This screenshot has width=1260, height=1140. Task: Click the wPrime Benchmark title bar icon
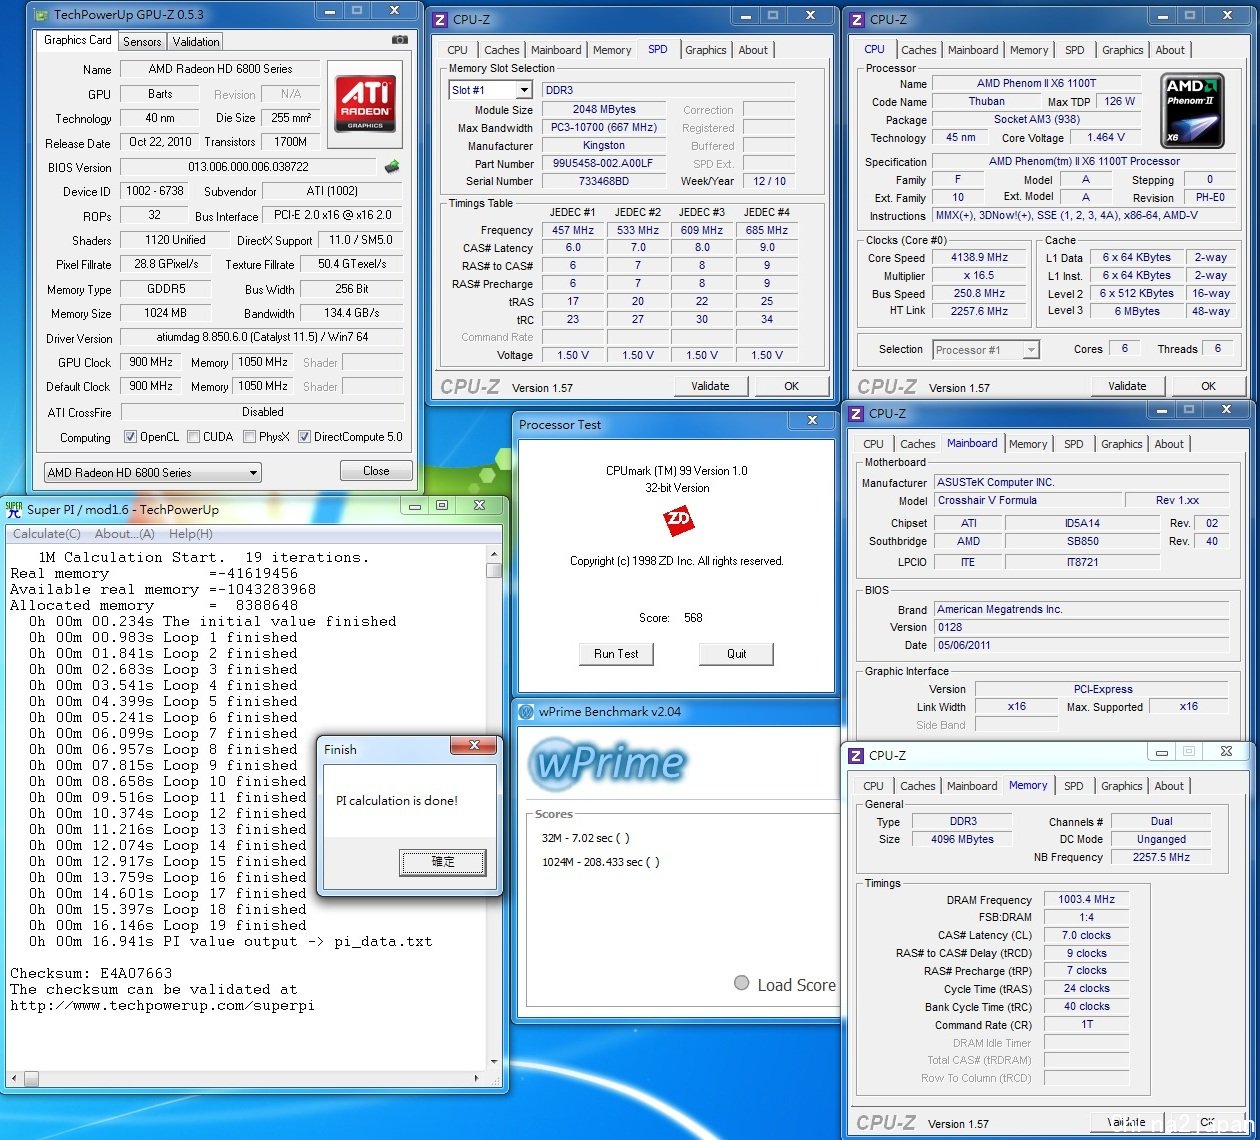526,712
